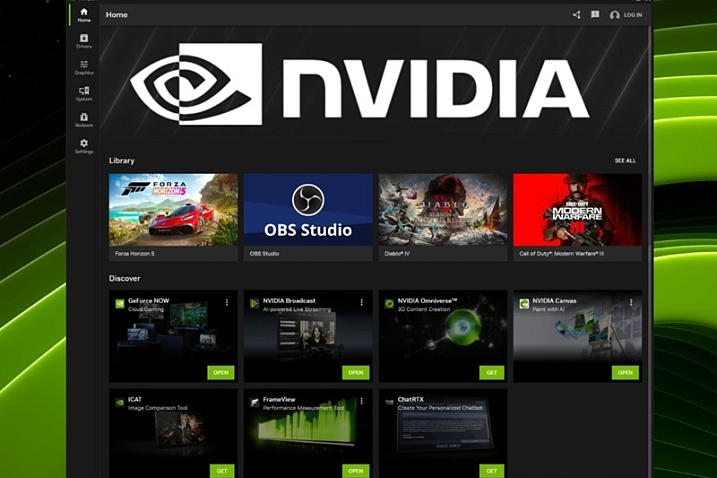Click the feedback icon in the top bar

pyautogui.click(x=595, y=15)
